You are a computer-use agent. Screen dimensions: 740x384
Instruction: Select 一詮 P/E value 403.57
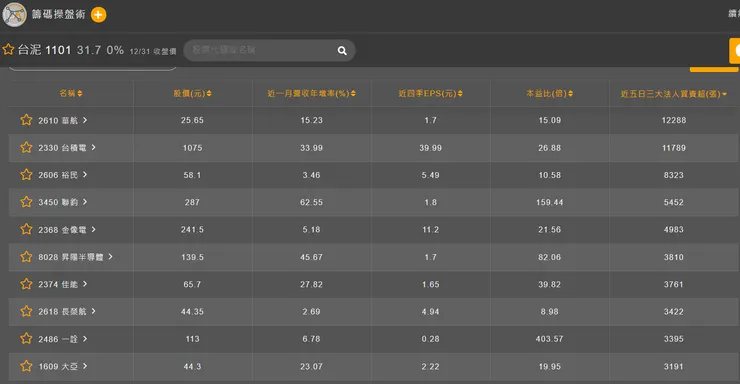coord(550,339)
